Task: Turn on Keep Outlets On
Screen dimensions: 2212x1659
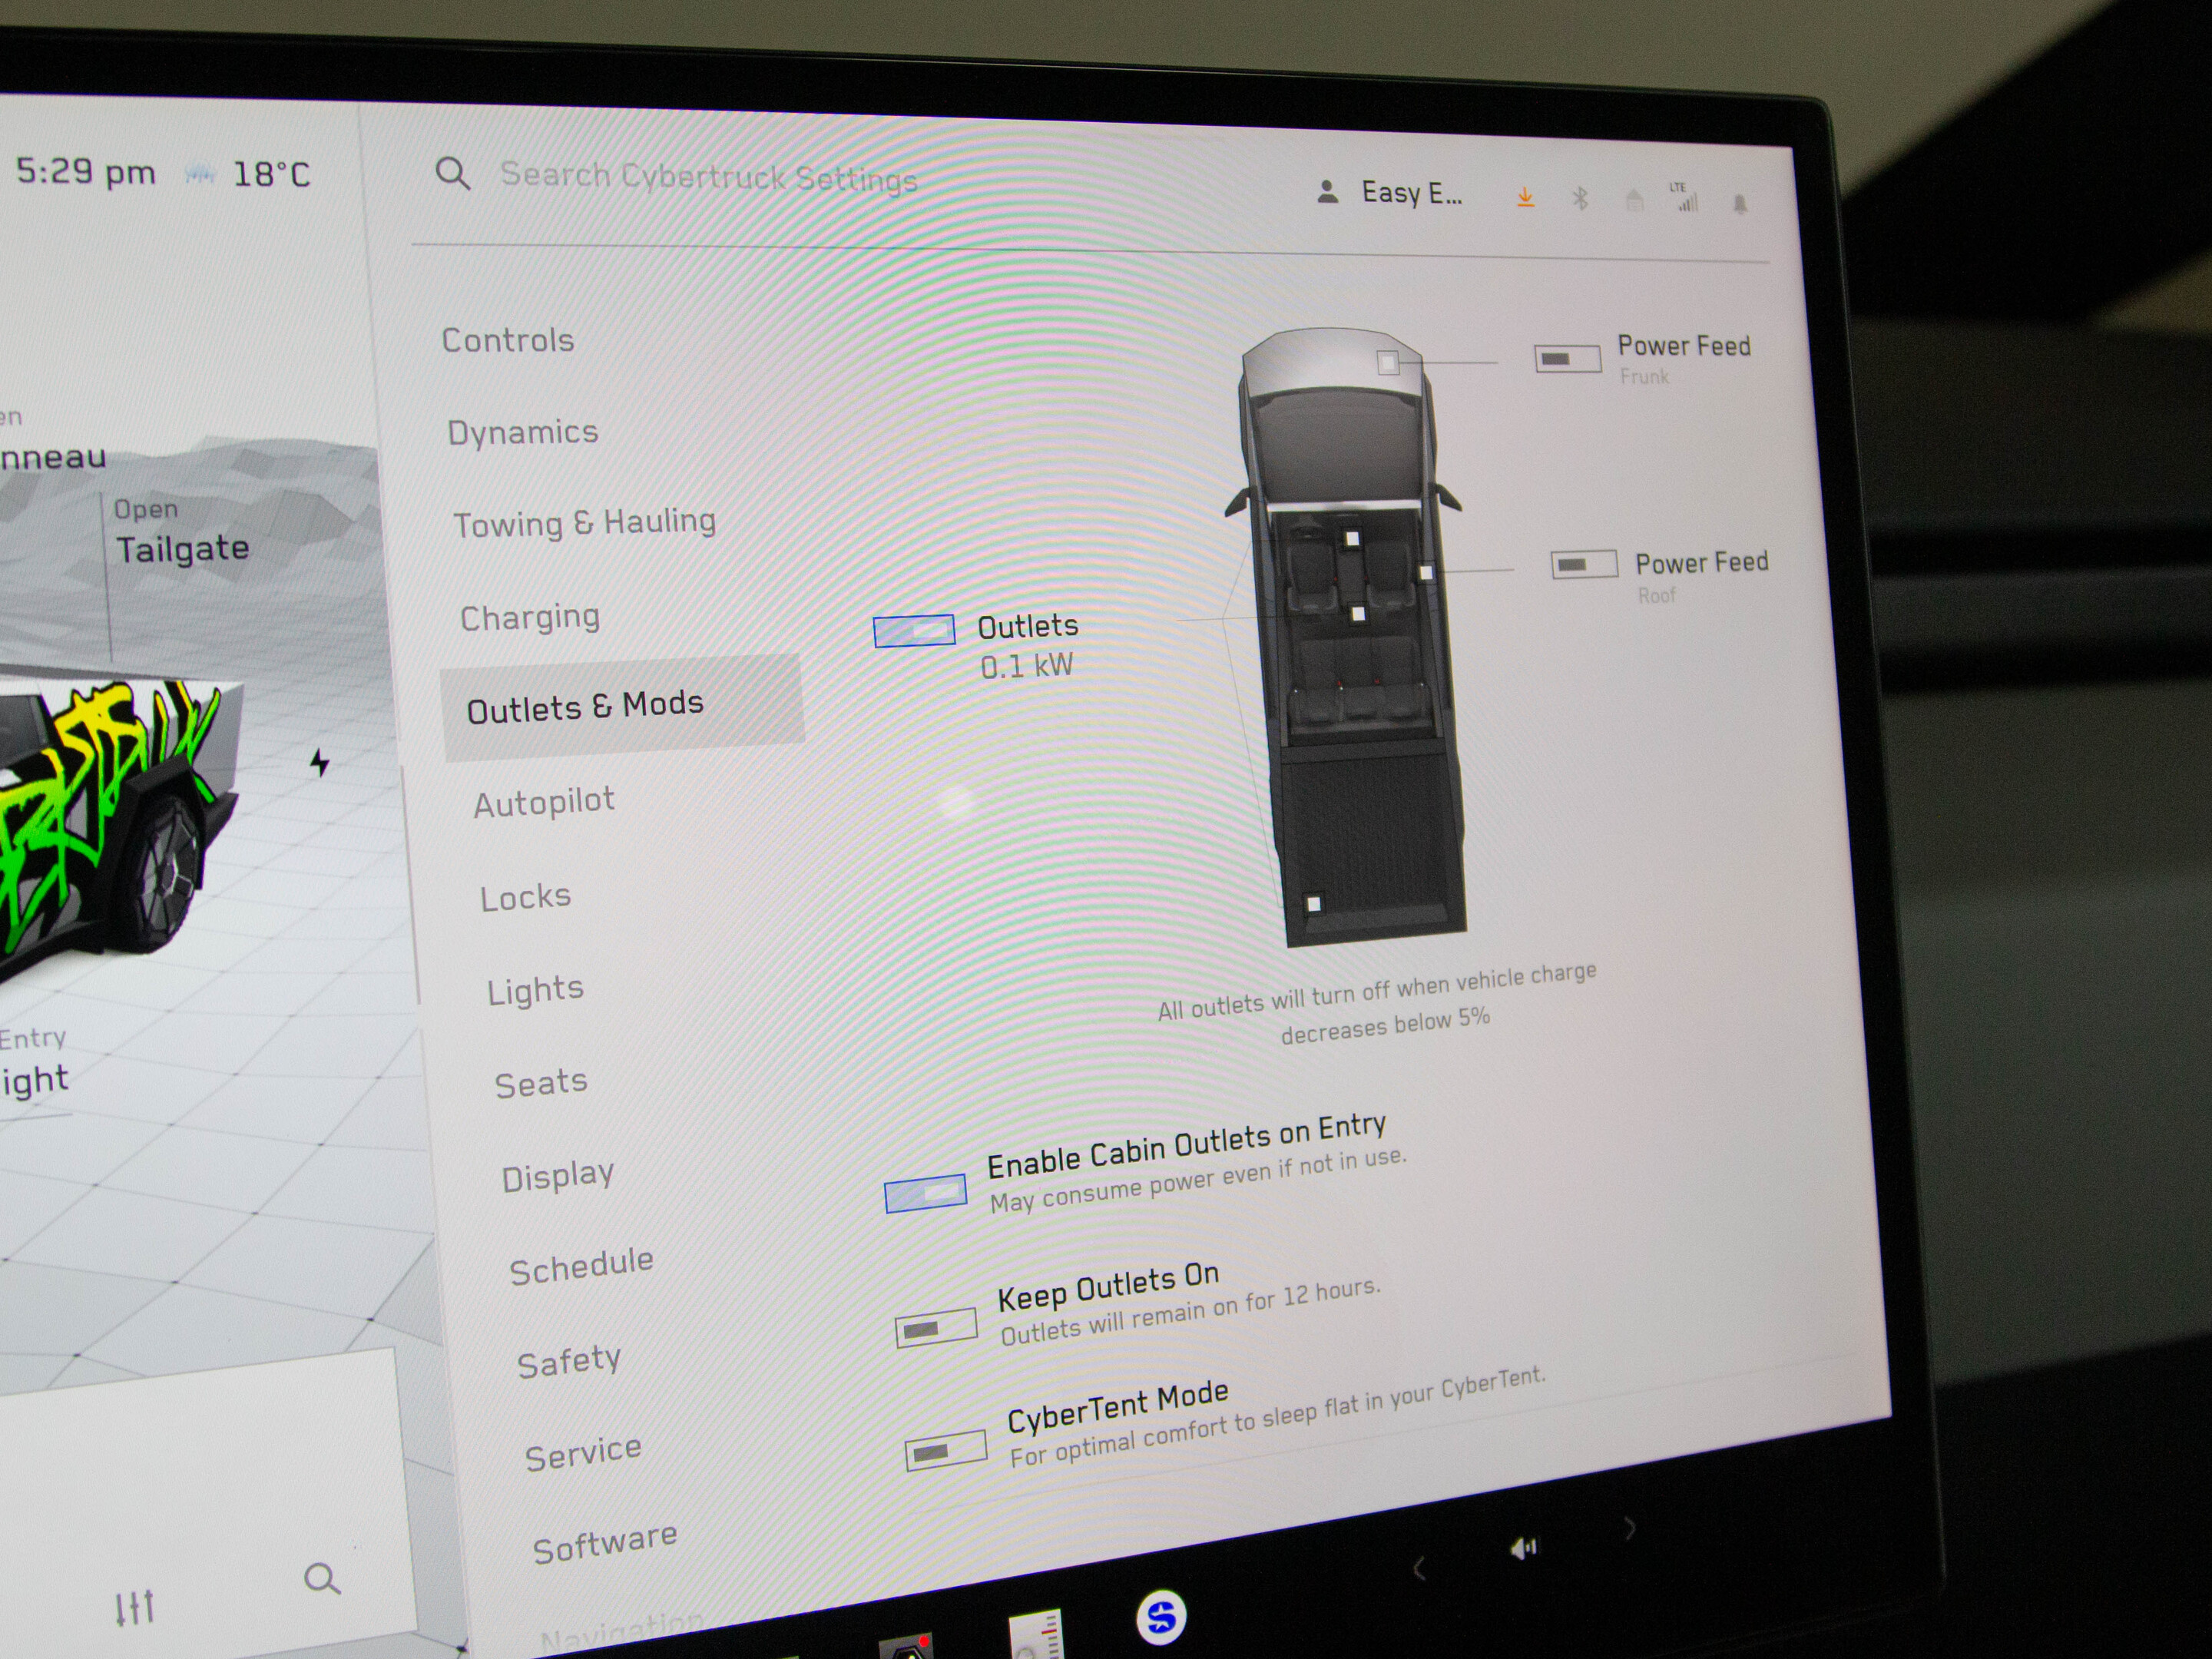Action: [x=936, y=1327]
